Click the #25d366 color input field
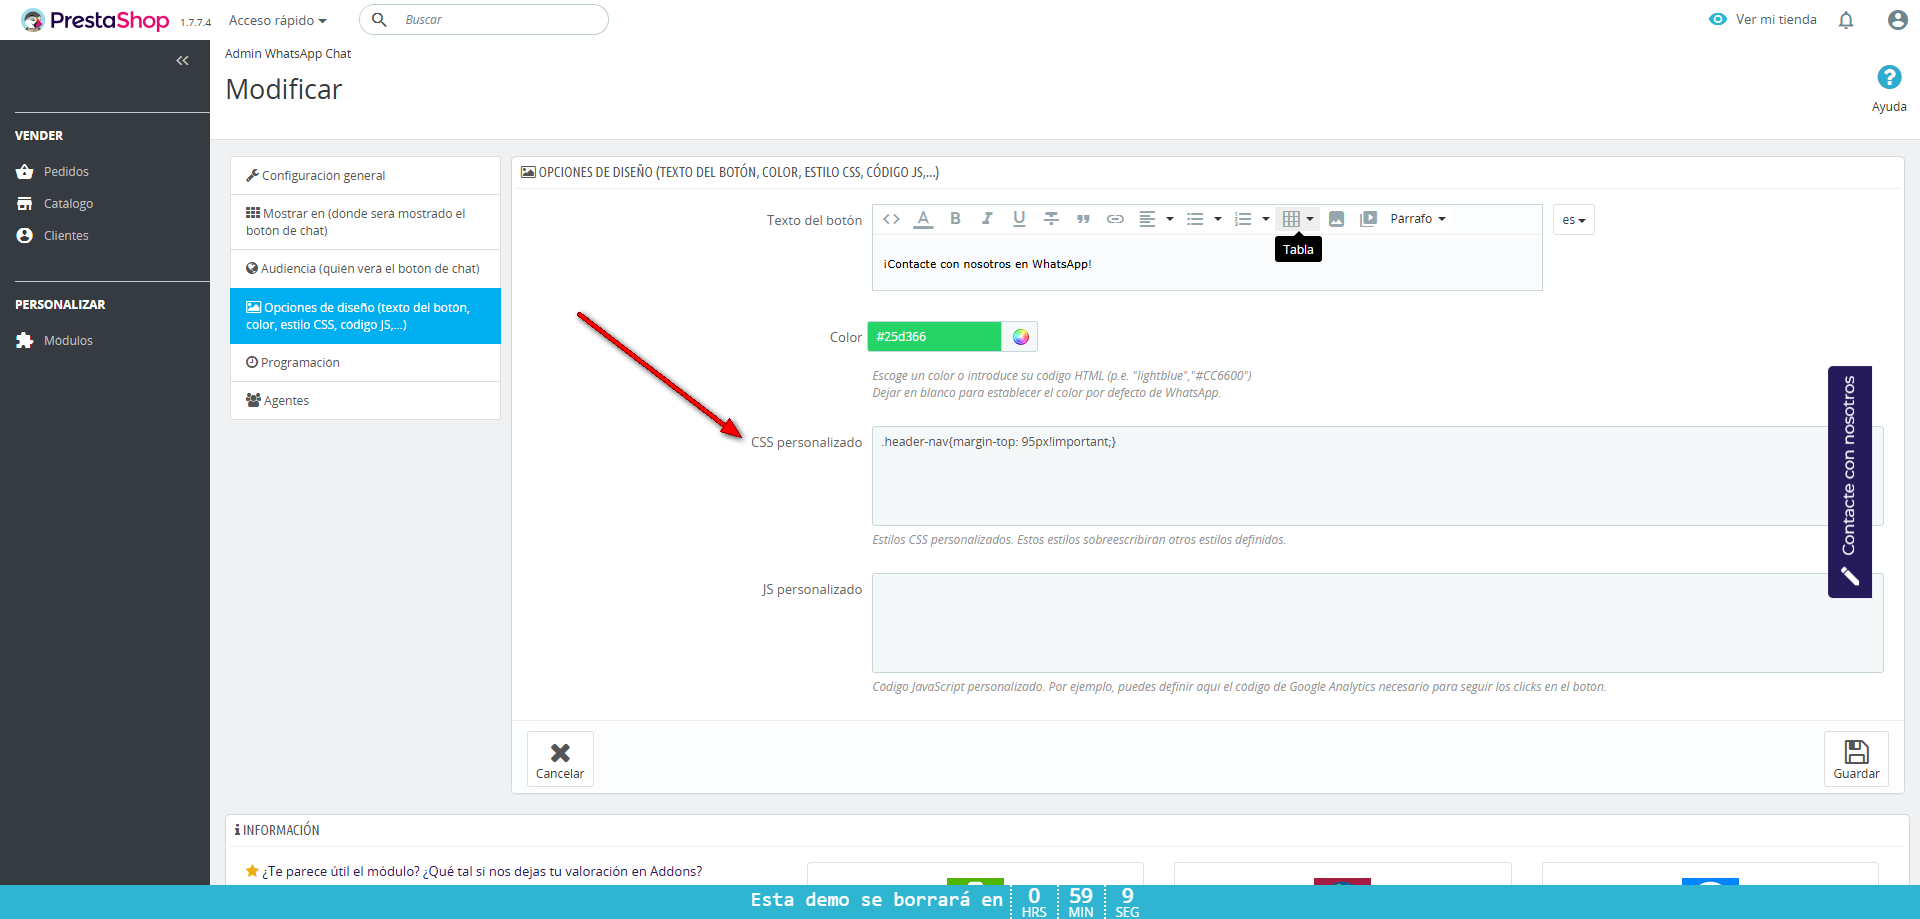 point(934,337)
